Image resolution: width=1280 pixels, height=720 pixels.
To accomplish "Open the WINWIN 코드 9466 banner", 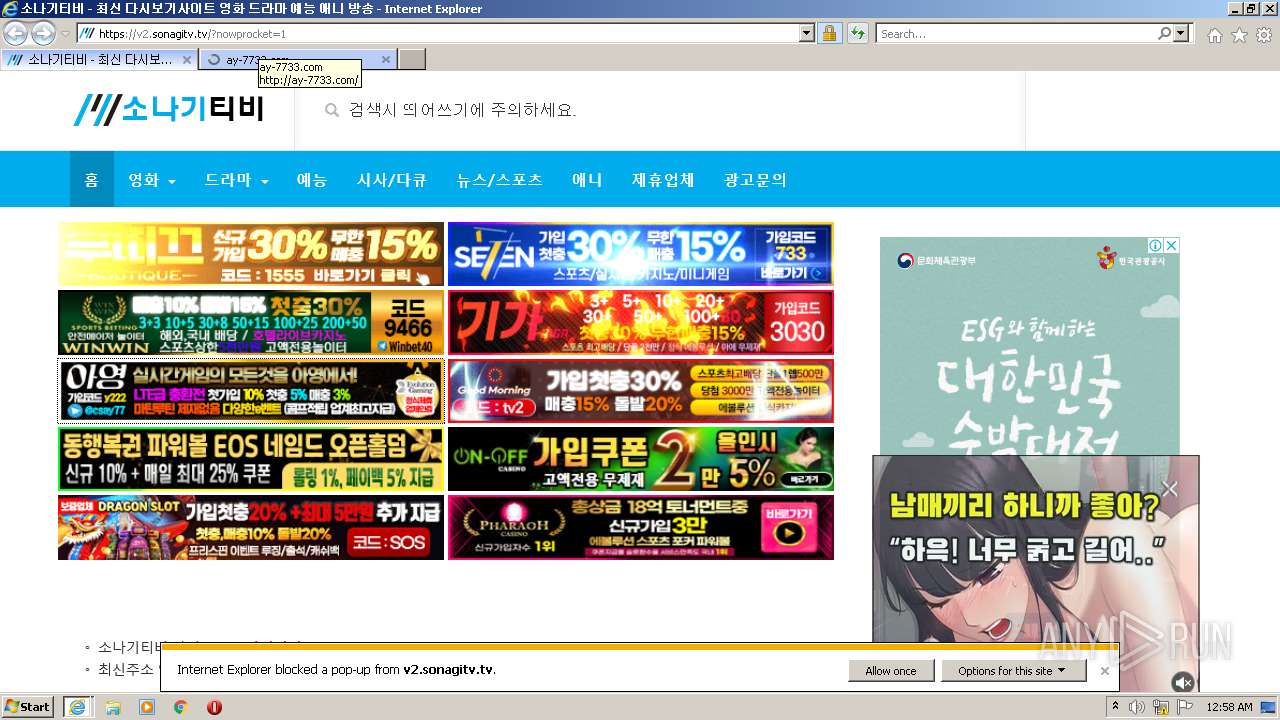I will click(x=251, y=322).
